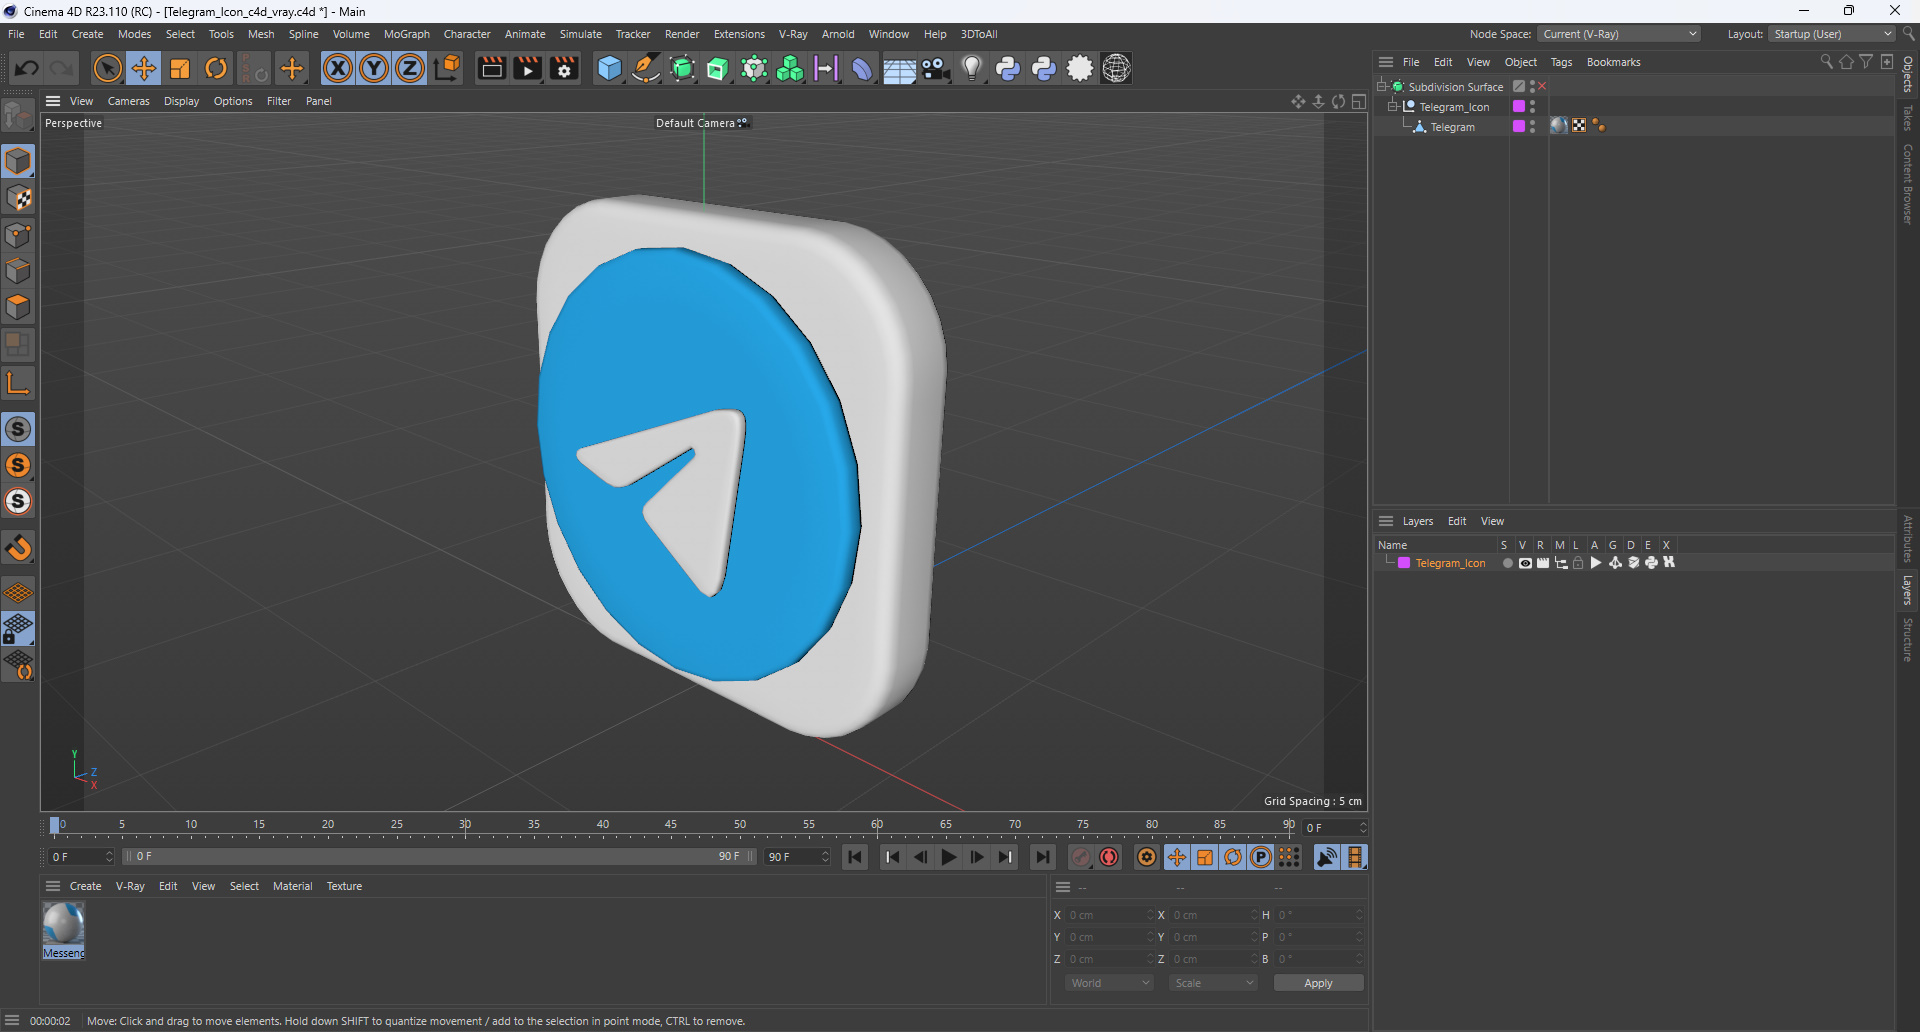Add Subdivision Surface generator icon
The height and width of the screenshot is (1032, 1920).
coord(682,68)
